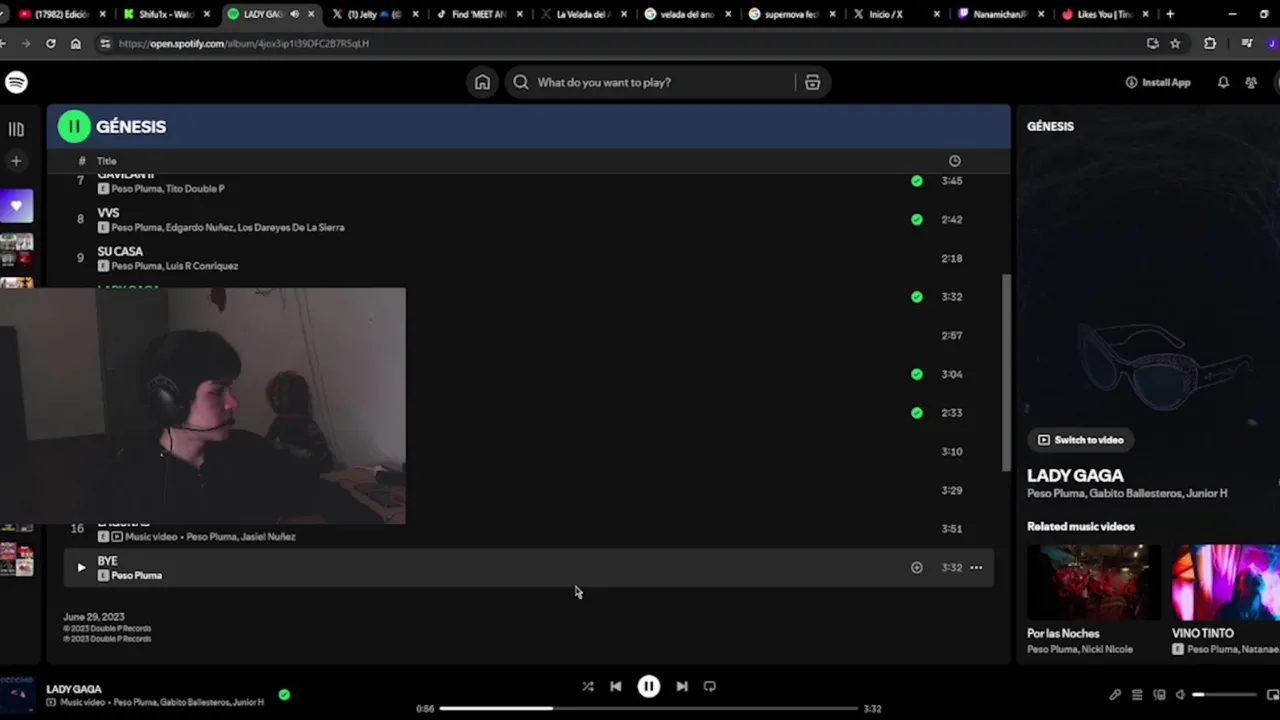Skip to next track
The height and width of the screenshot is (720, 1280).
[682, 686]
